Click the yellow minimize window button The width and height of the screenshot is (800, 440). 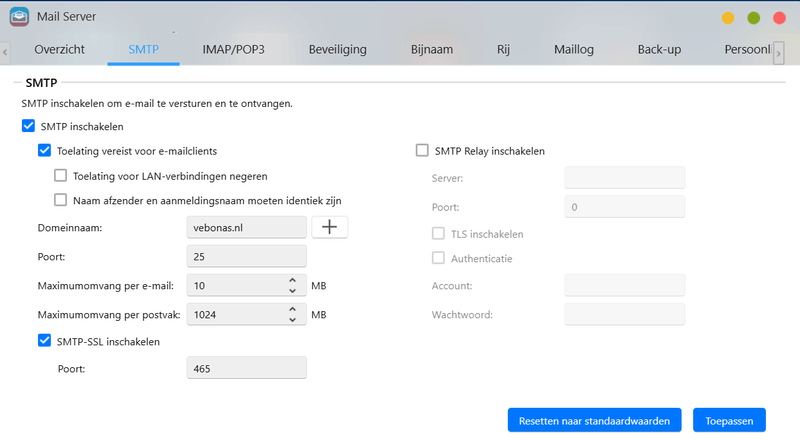728,18
